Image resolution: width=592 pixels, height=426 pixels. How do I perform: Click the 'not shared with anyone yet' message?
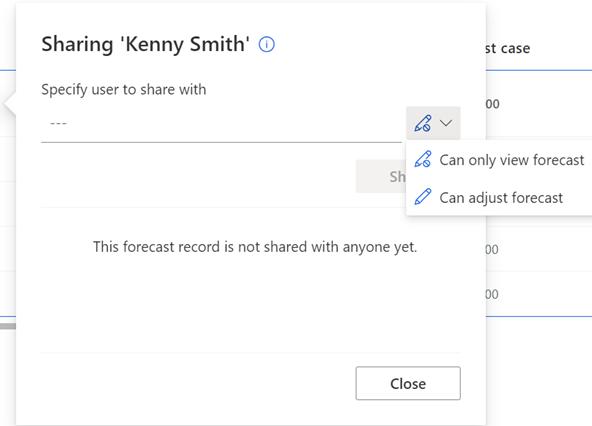(x=255, y=247)
